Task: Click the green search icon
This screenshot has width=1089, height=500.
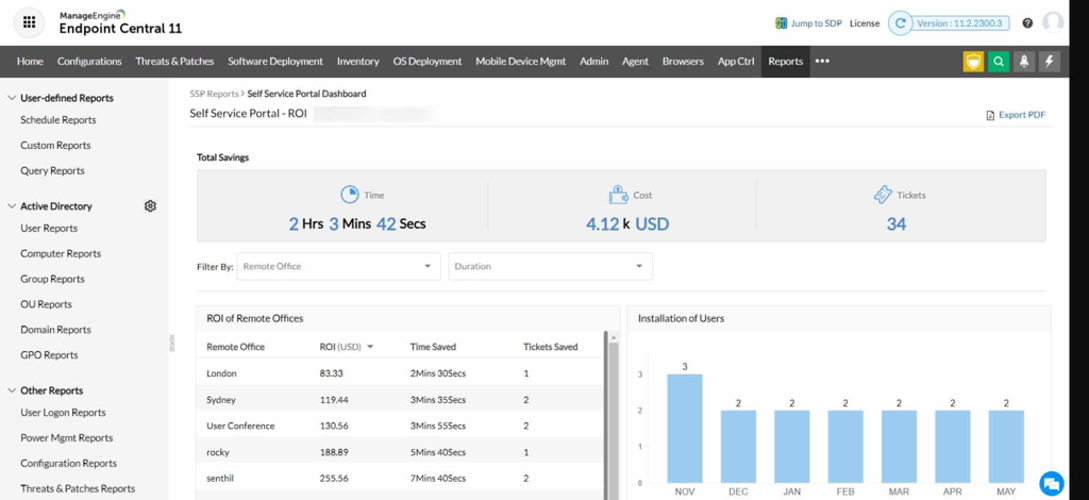Action: tap(998, 61)
